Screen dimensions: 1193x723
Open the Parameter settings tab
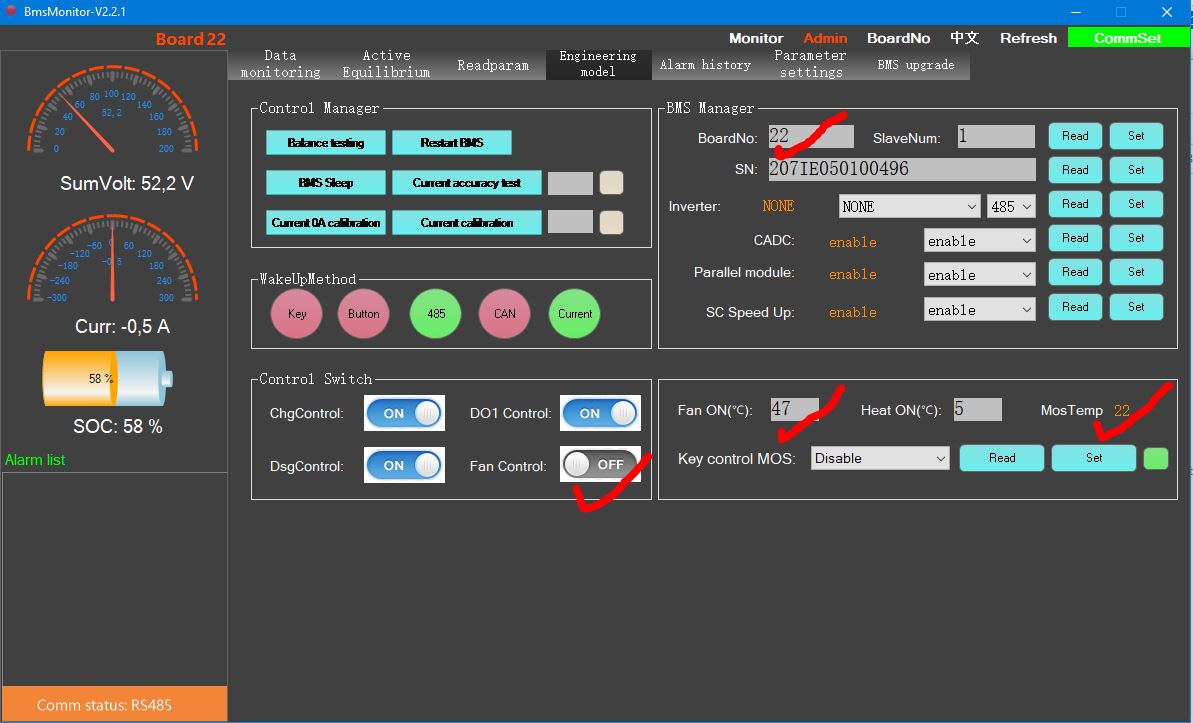pos(810,64)
